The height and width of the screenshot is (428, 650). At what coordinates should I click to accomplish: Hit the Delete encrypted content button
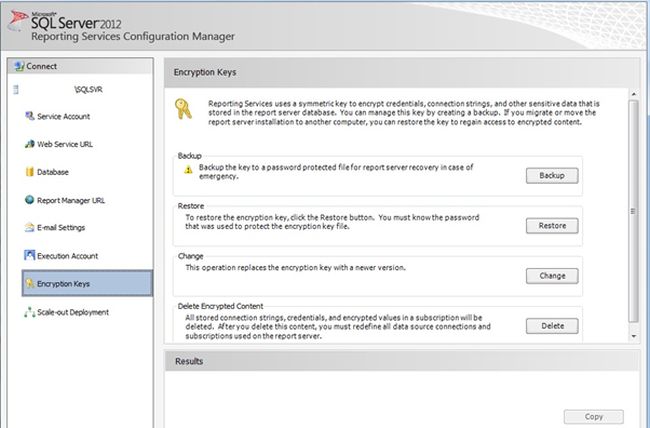(552, 326)
